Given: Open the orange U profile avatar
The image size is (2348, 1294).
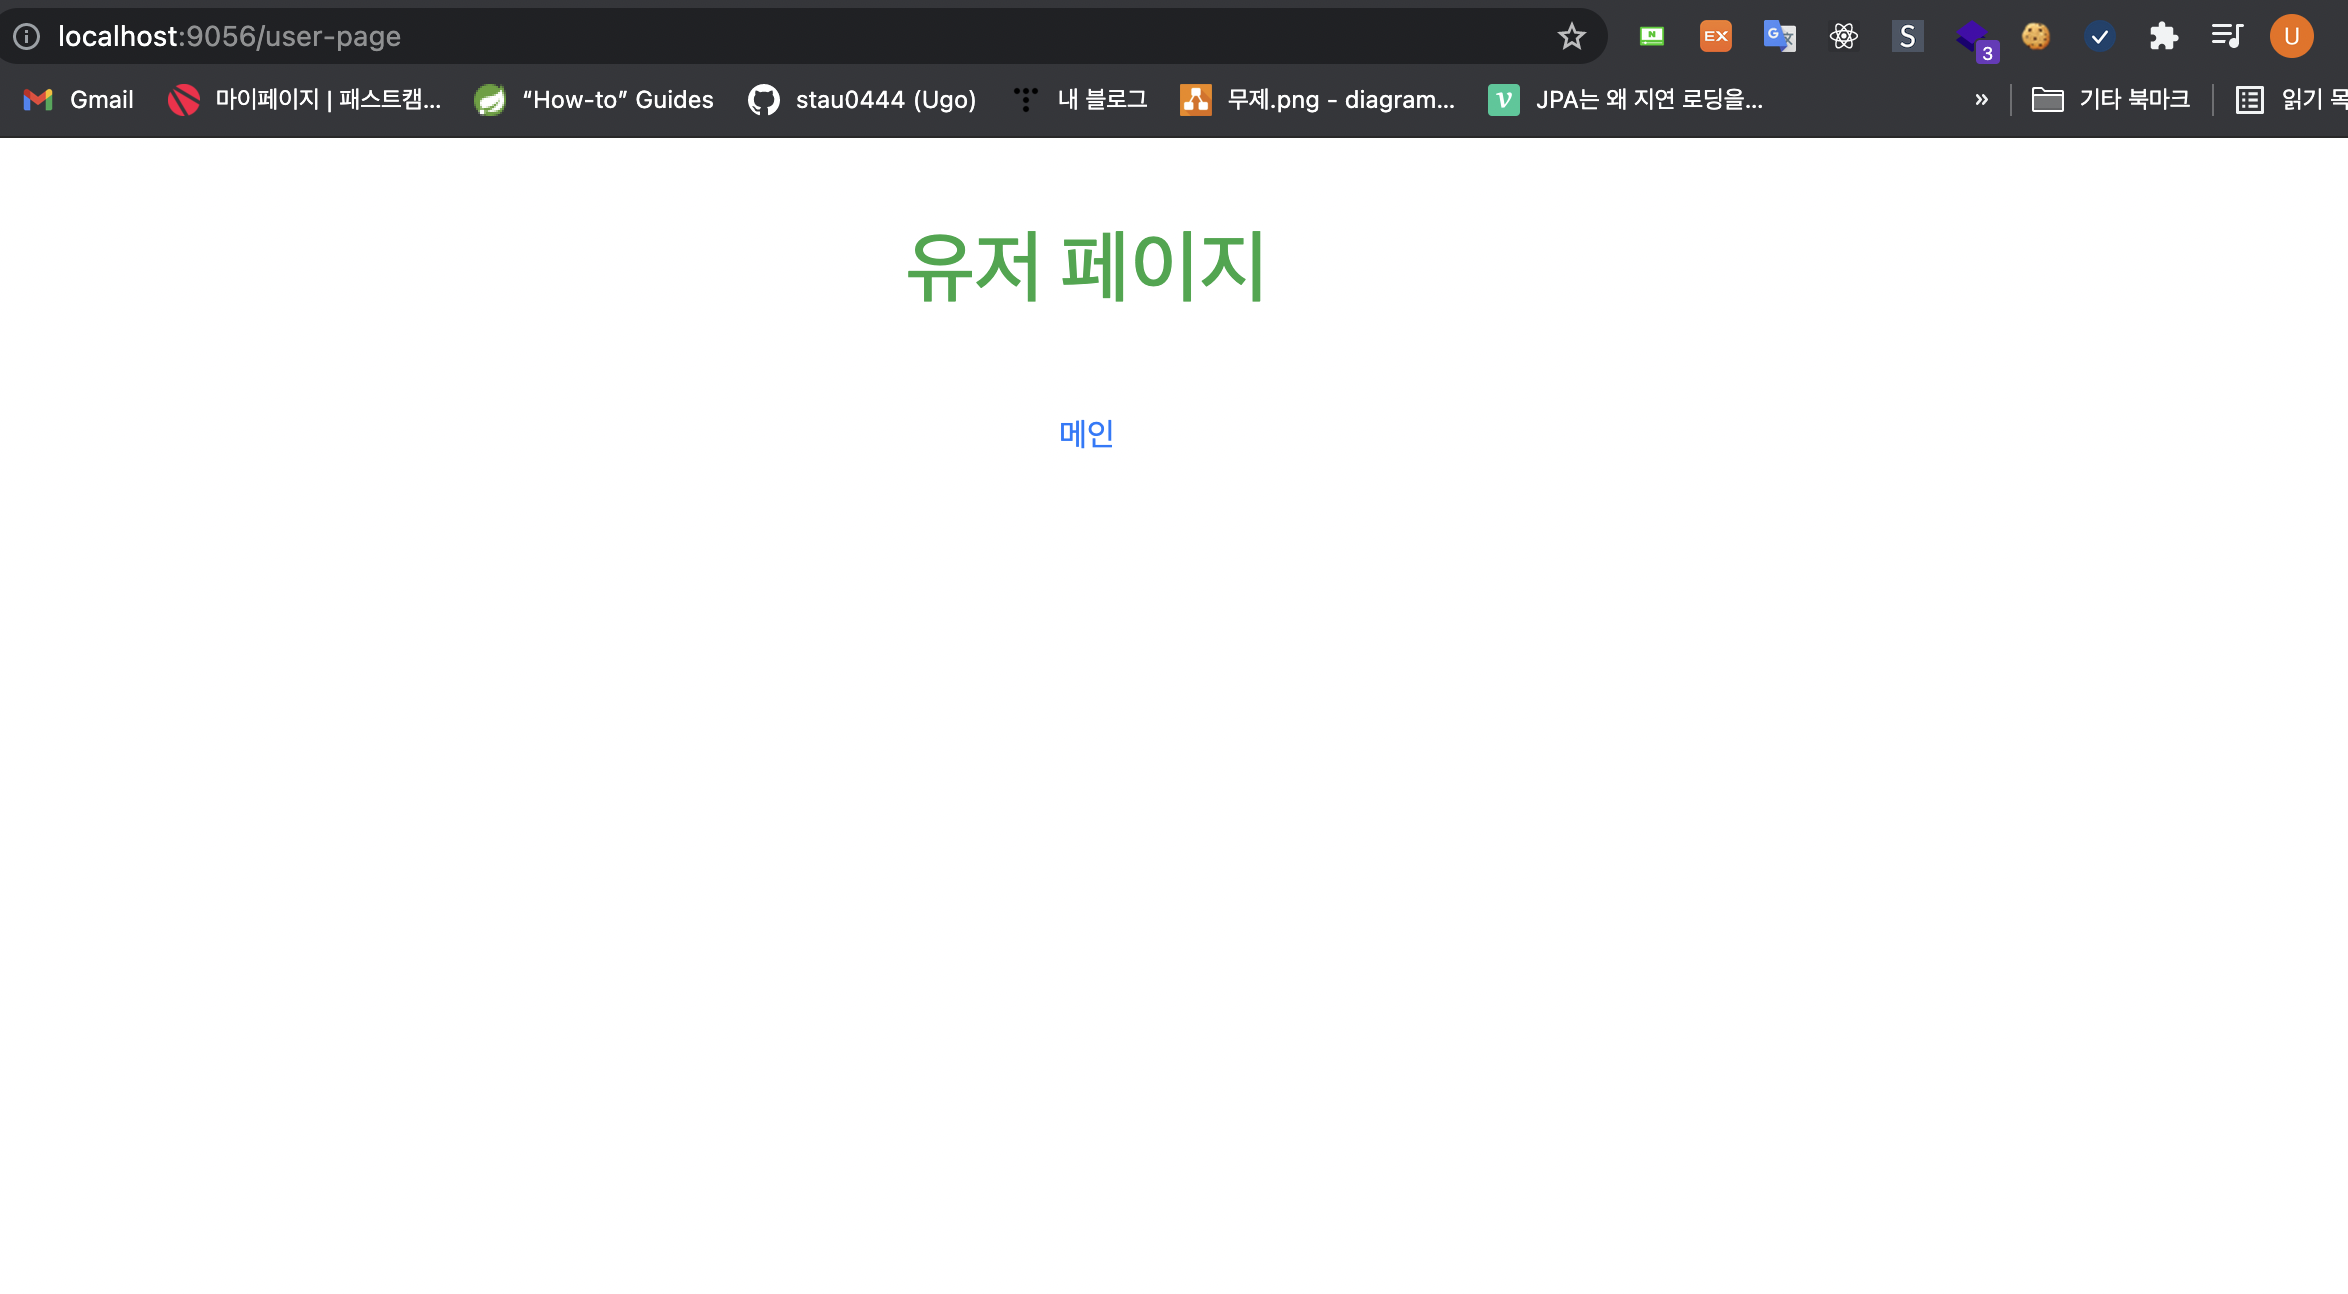Looking at the screenshot, I should 2291,37.
